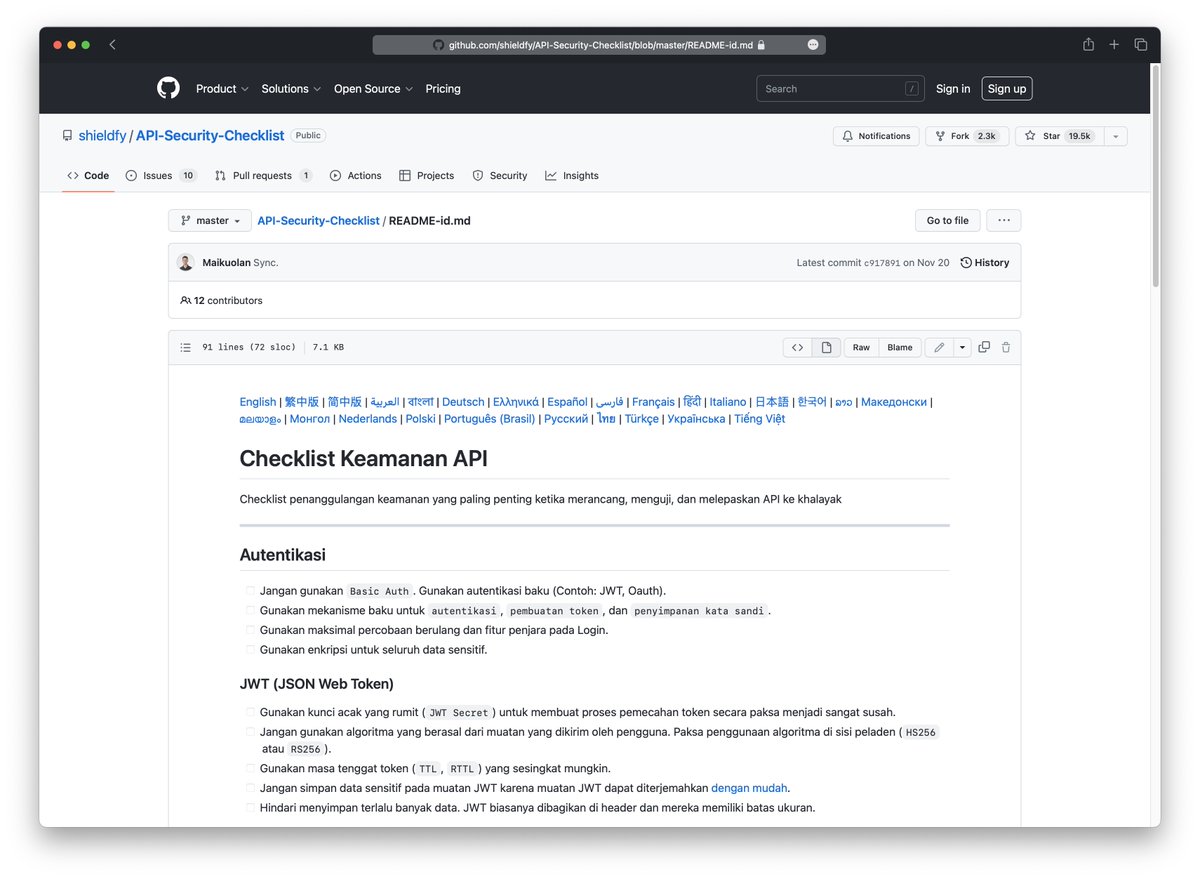
Task: Open Maikuolan's avatar image
Action: [x=185, y=262]
